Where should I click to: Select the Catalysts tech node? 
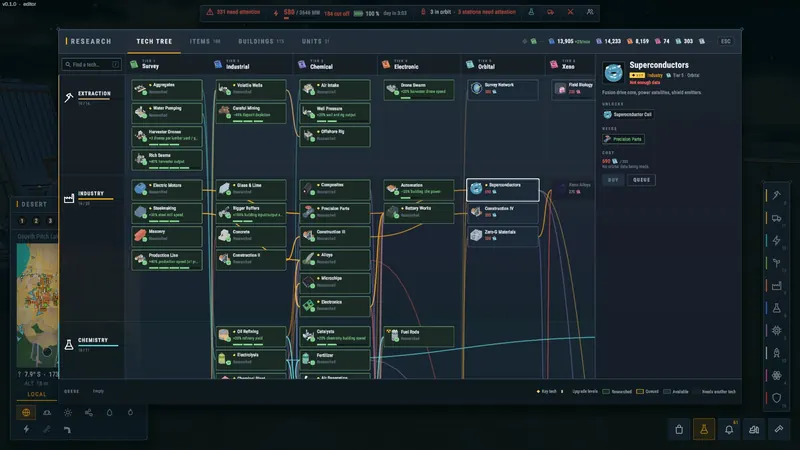point(335,336)
